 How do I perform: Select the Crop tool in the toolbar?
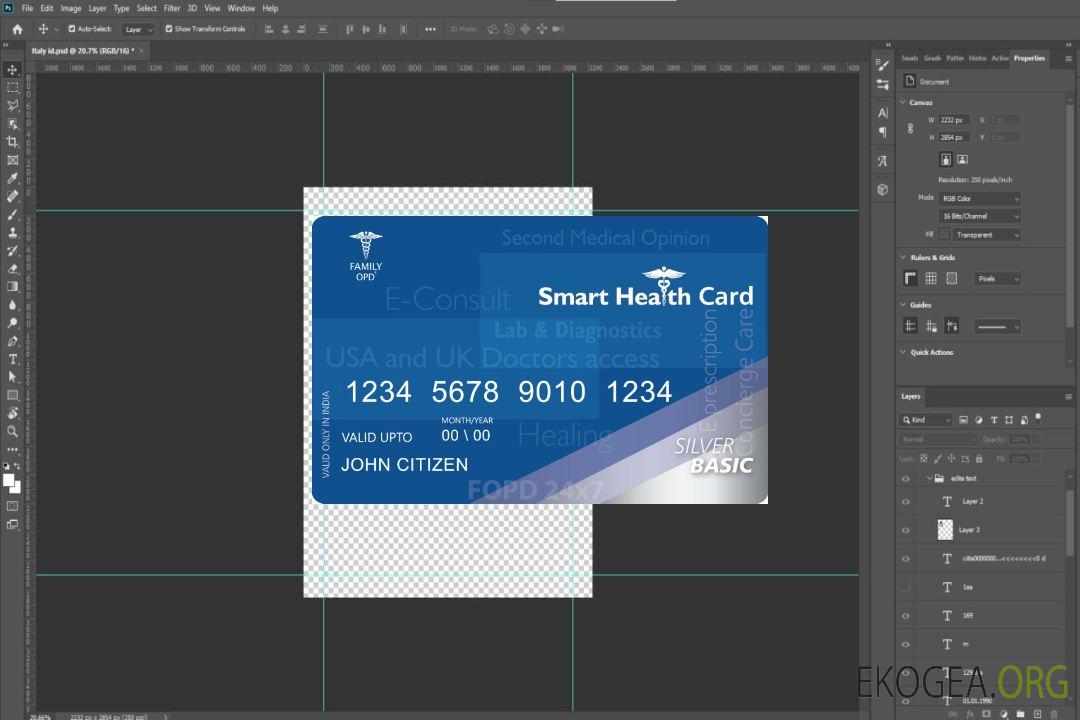coord(13,142)
